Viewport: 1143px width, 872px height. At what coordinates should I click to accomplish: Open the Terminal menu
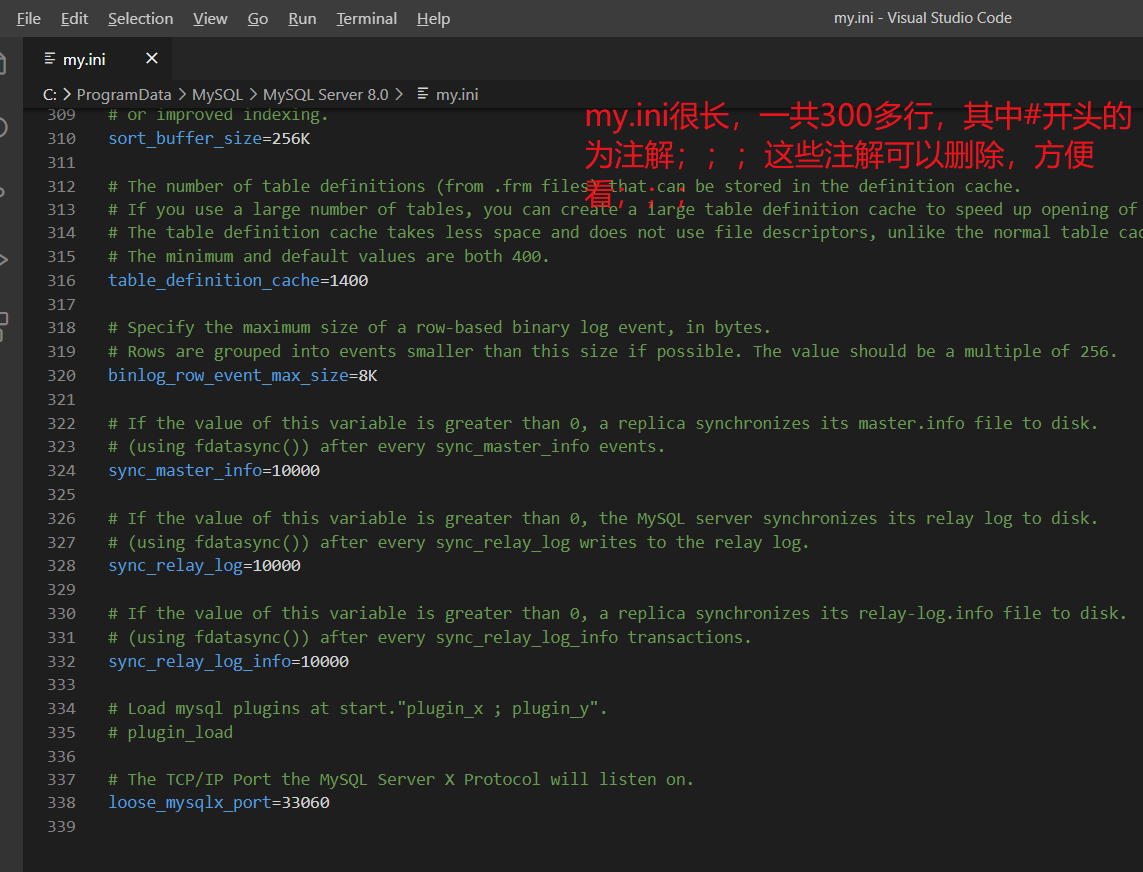click(366, 18)
